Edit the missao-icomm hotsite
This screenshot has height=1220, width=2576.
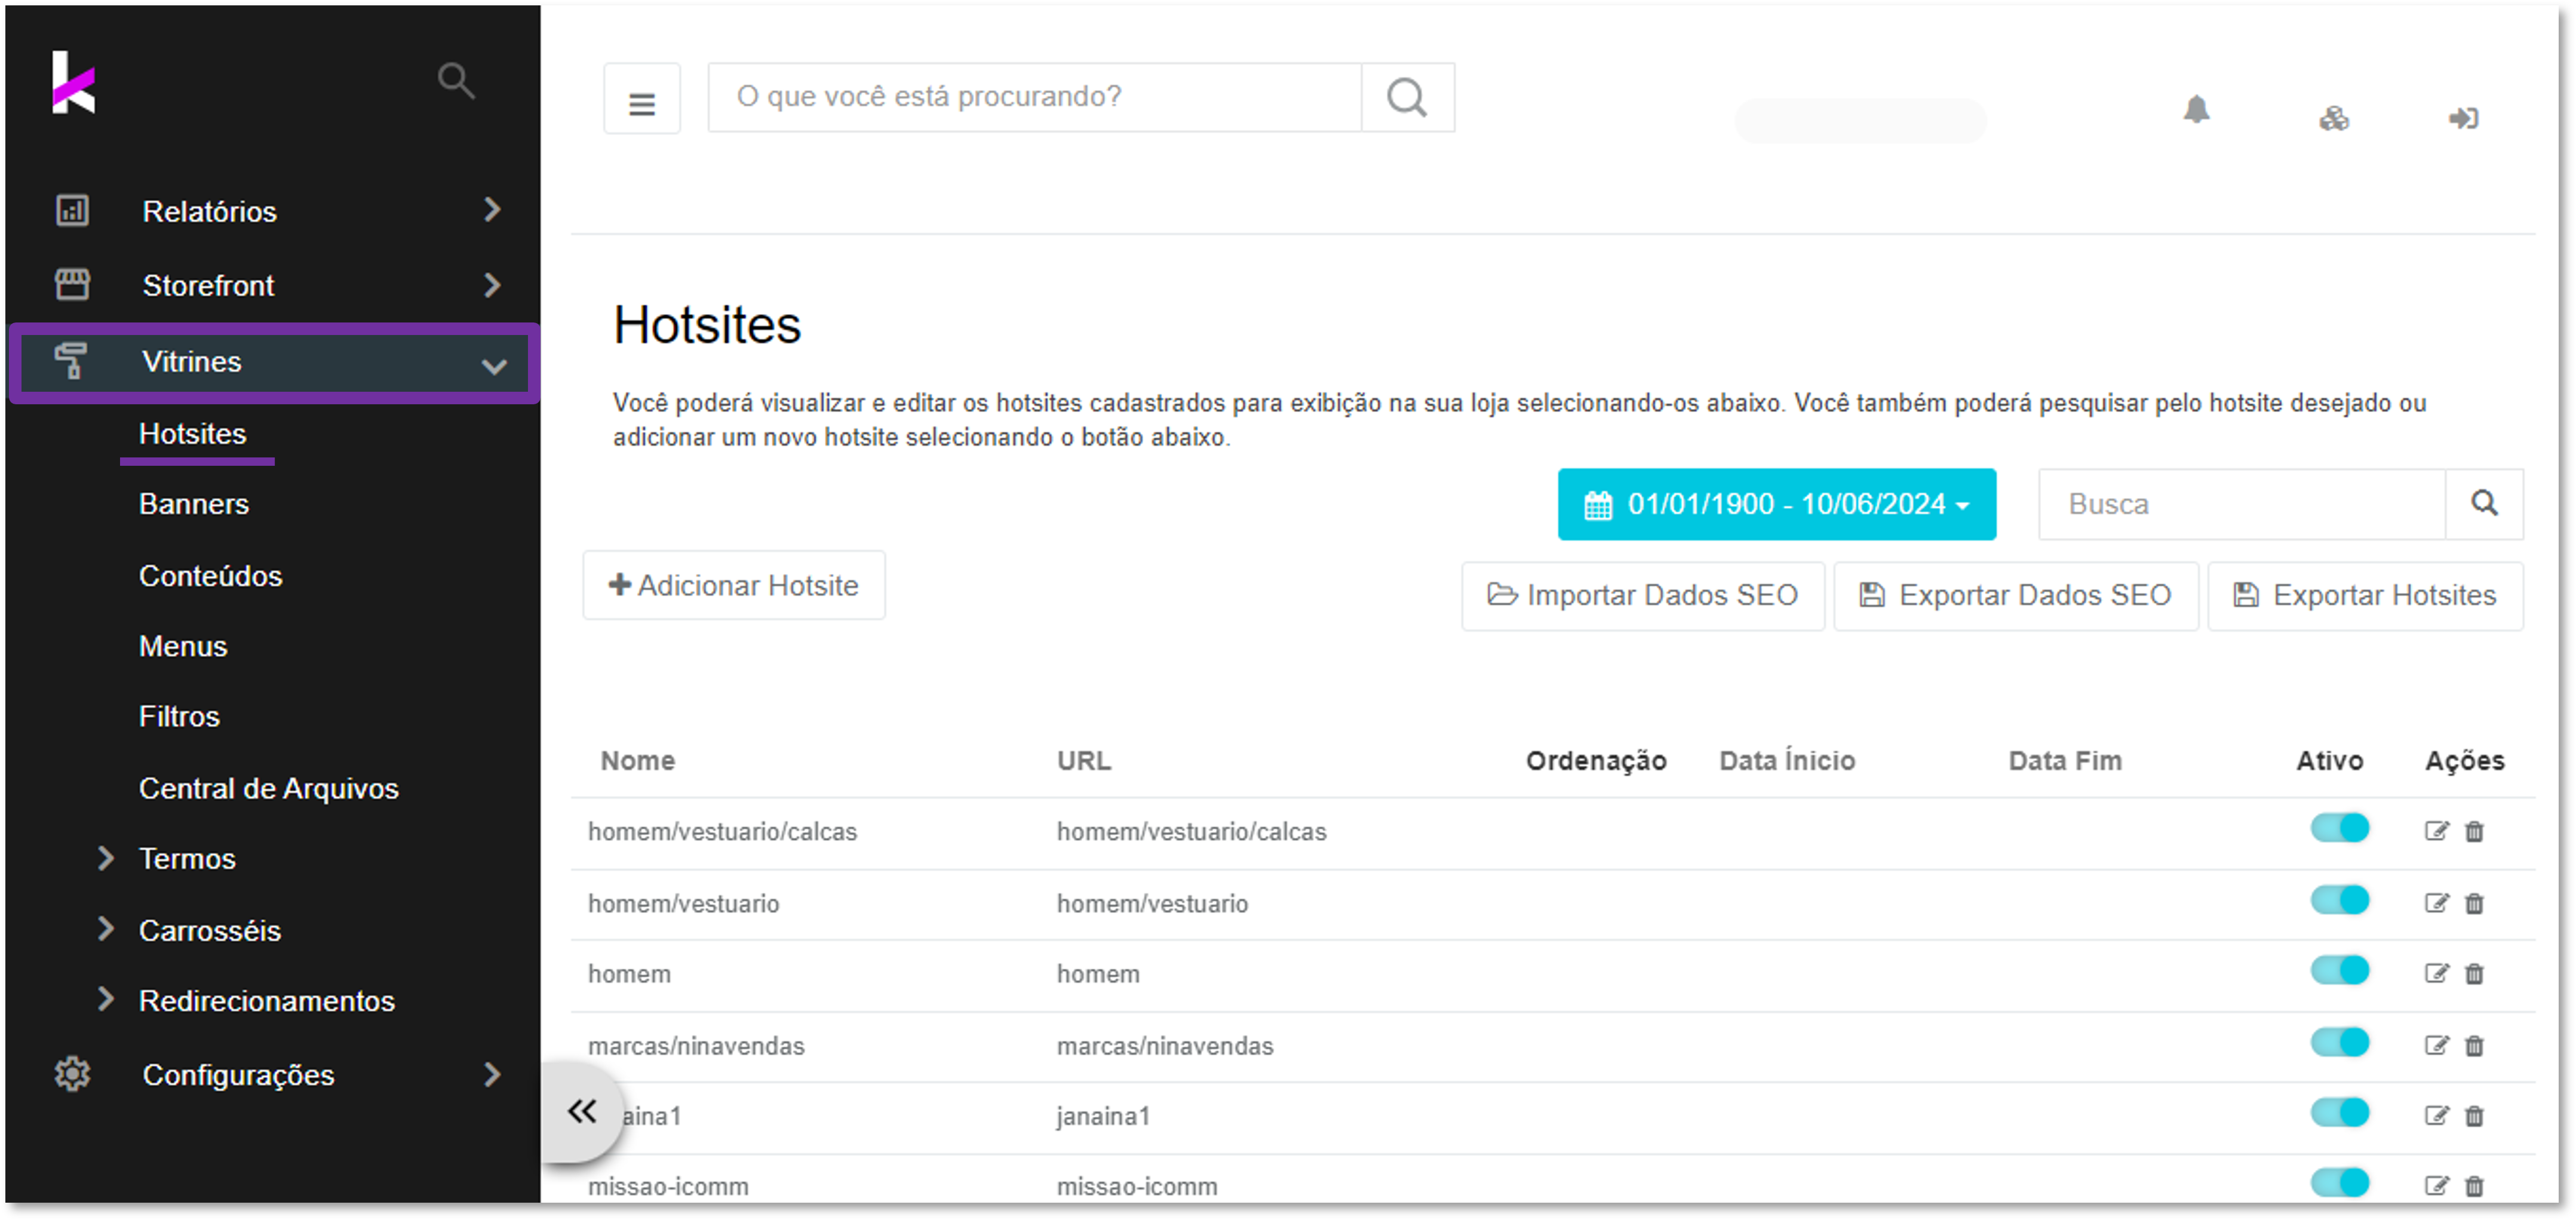click(2436, 1186)
